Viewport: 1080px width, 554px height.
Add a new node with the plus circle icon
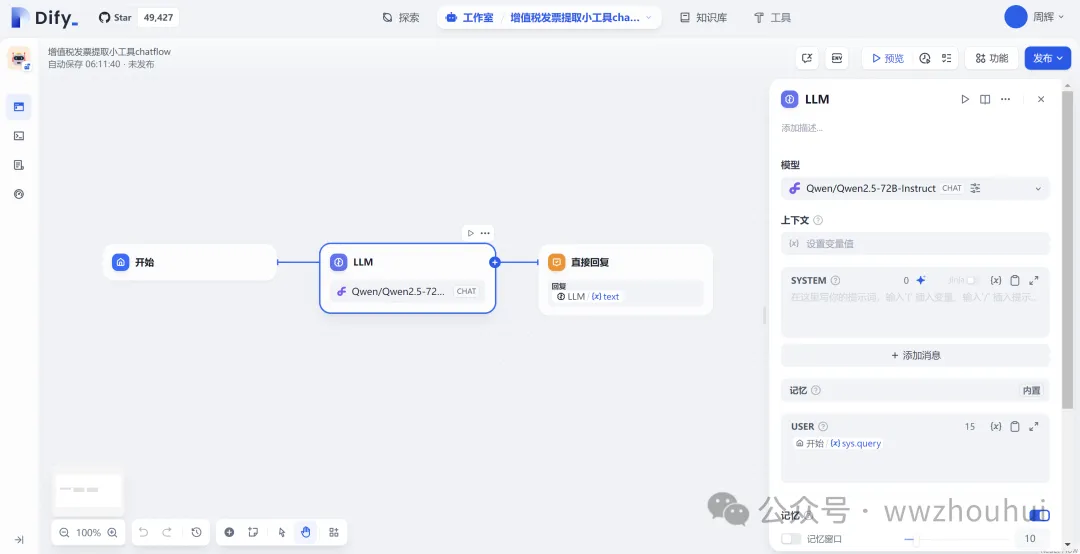coord(229,532)
